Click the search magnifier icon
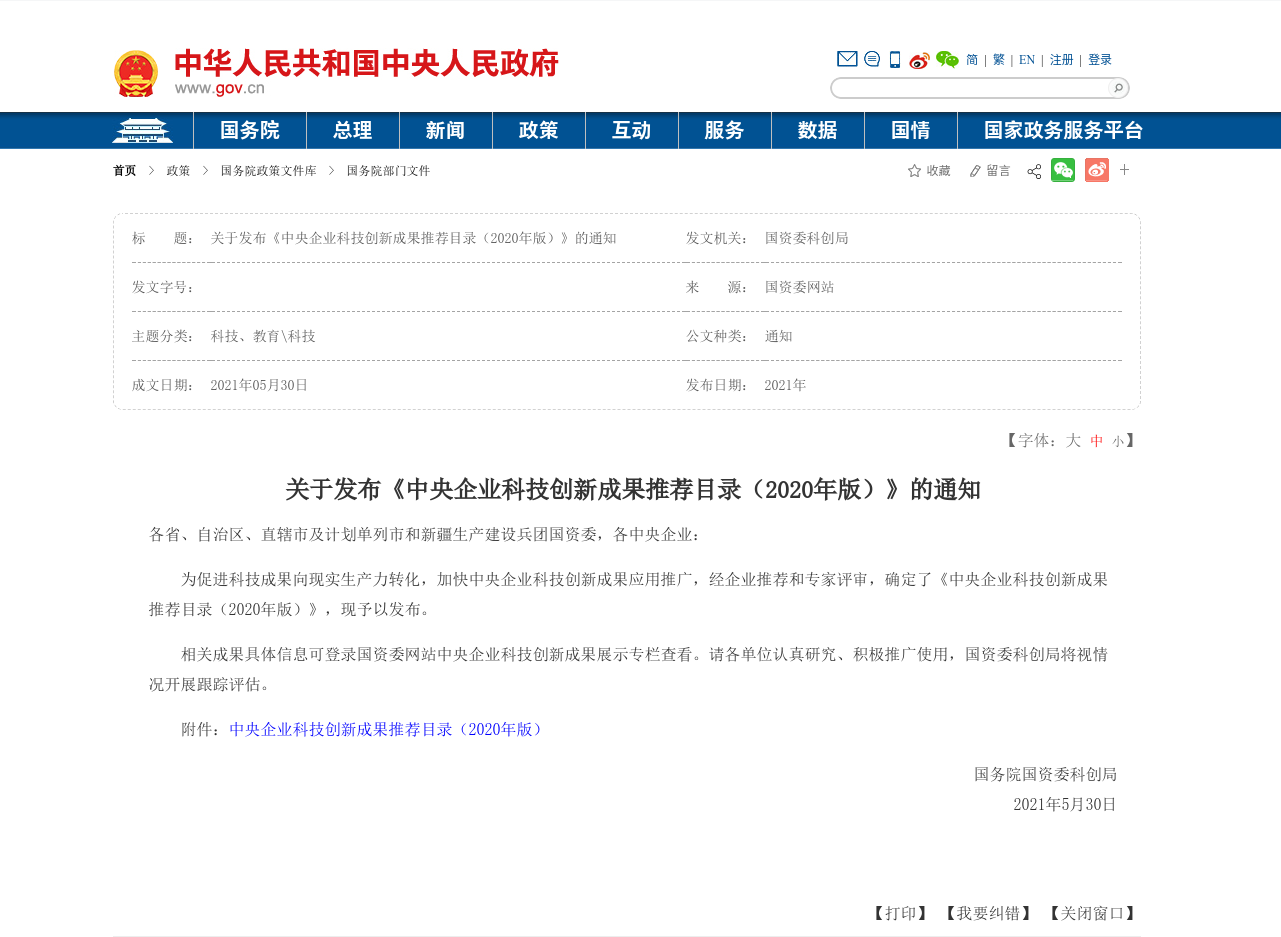1281x937 pixels. coord(1117,88)
